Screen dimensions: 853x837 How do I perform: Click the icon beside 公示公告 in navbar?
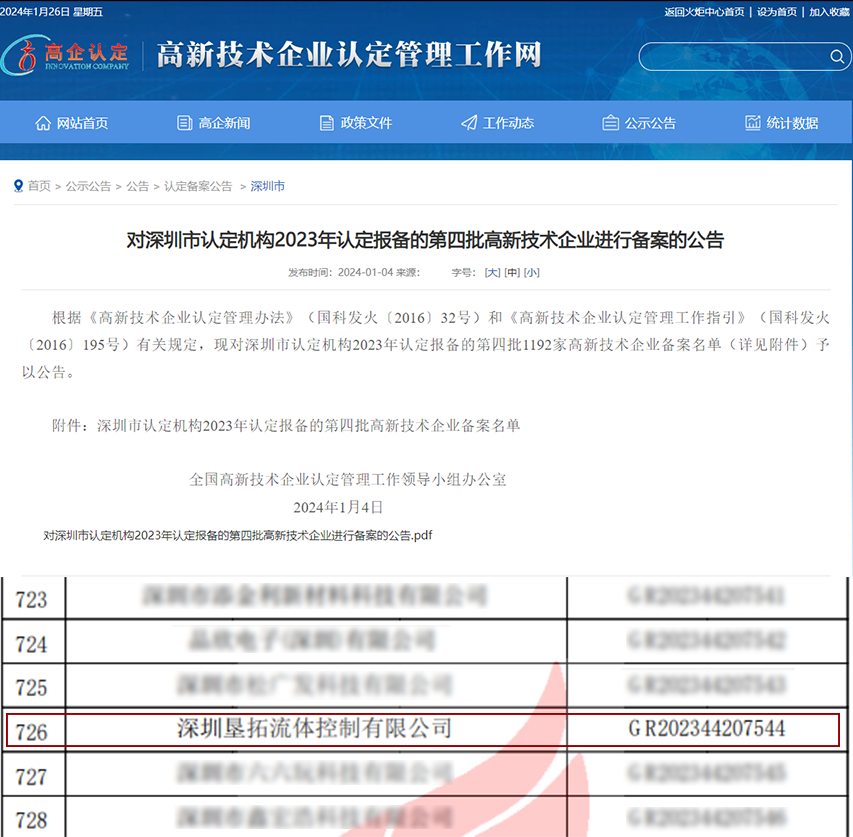(x=610, y=123)
